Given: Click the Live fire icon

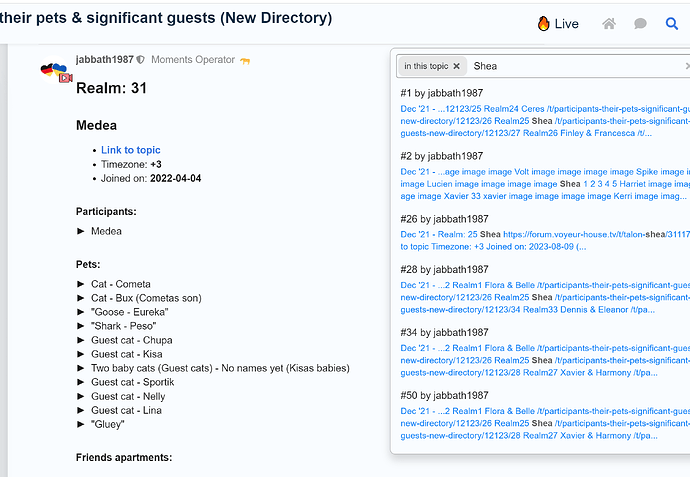Looking at the screenshot, I should pyautogui.click(x=543, y=24).
